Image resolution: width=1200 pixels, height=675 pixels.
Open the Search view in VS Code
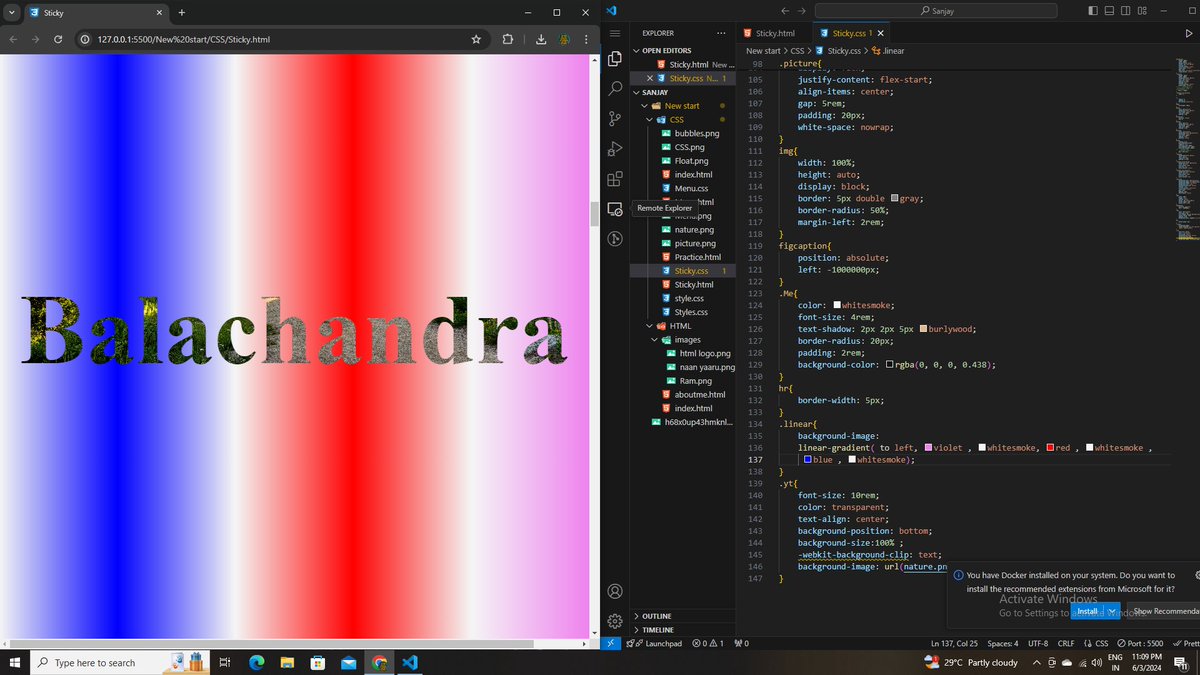[x=615, y=89]
